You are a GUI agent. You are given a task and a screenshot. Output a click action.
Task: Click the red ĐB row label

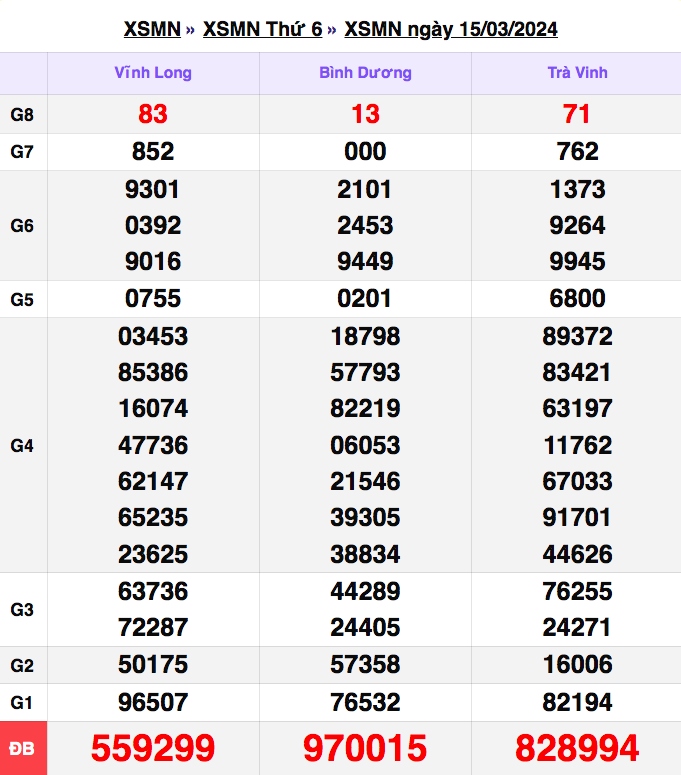tap(23, 748)
